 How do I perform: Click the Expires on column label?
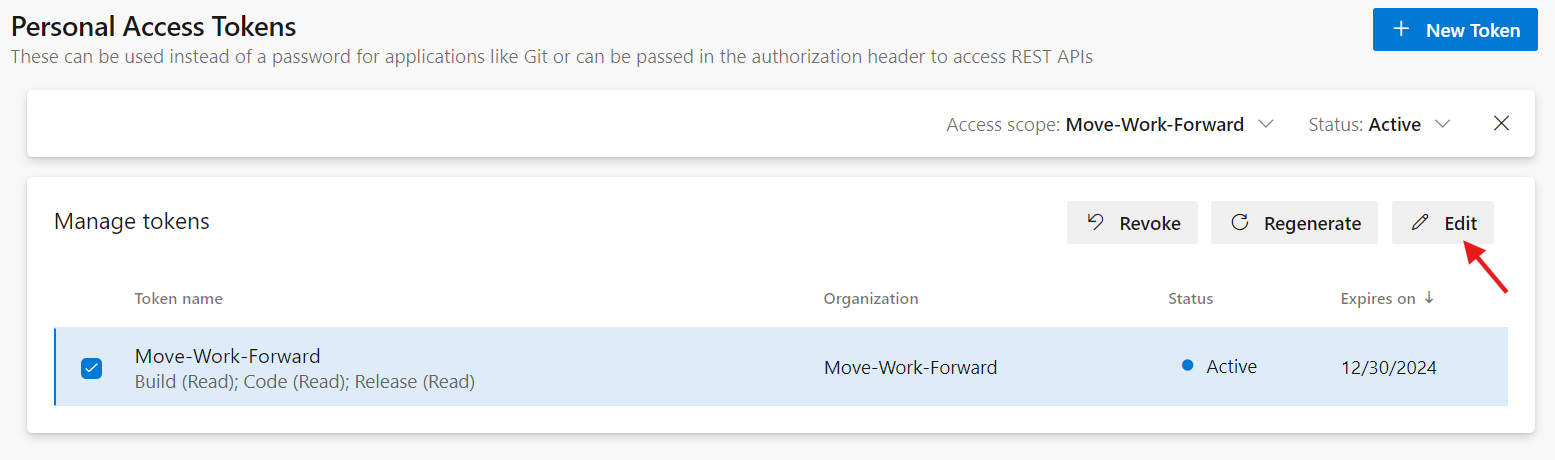point(1378,299)
